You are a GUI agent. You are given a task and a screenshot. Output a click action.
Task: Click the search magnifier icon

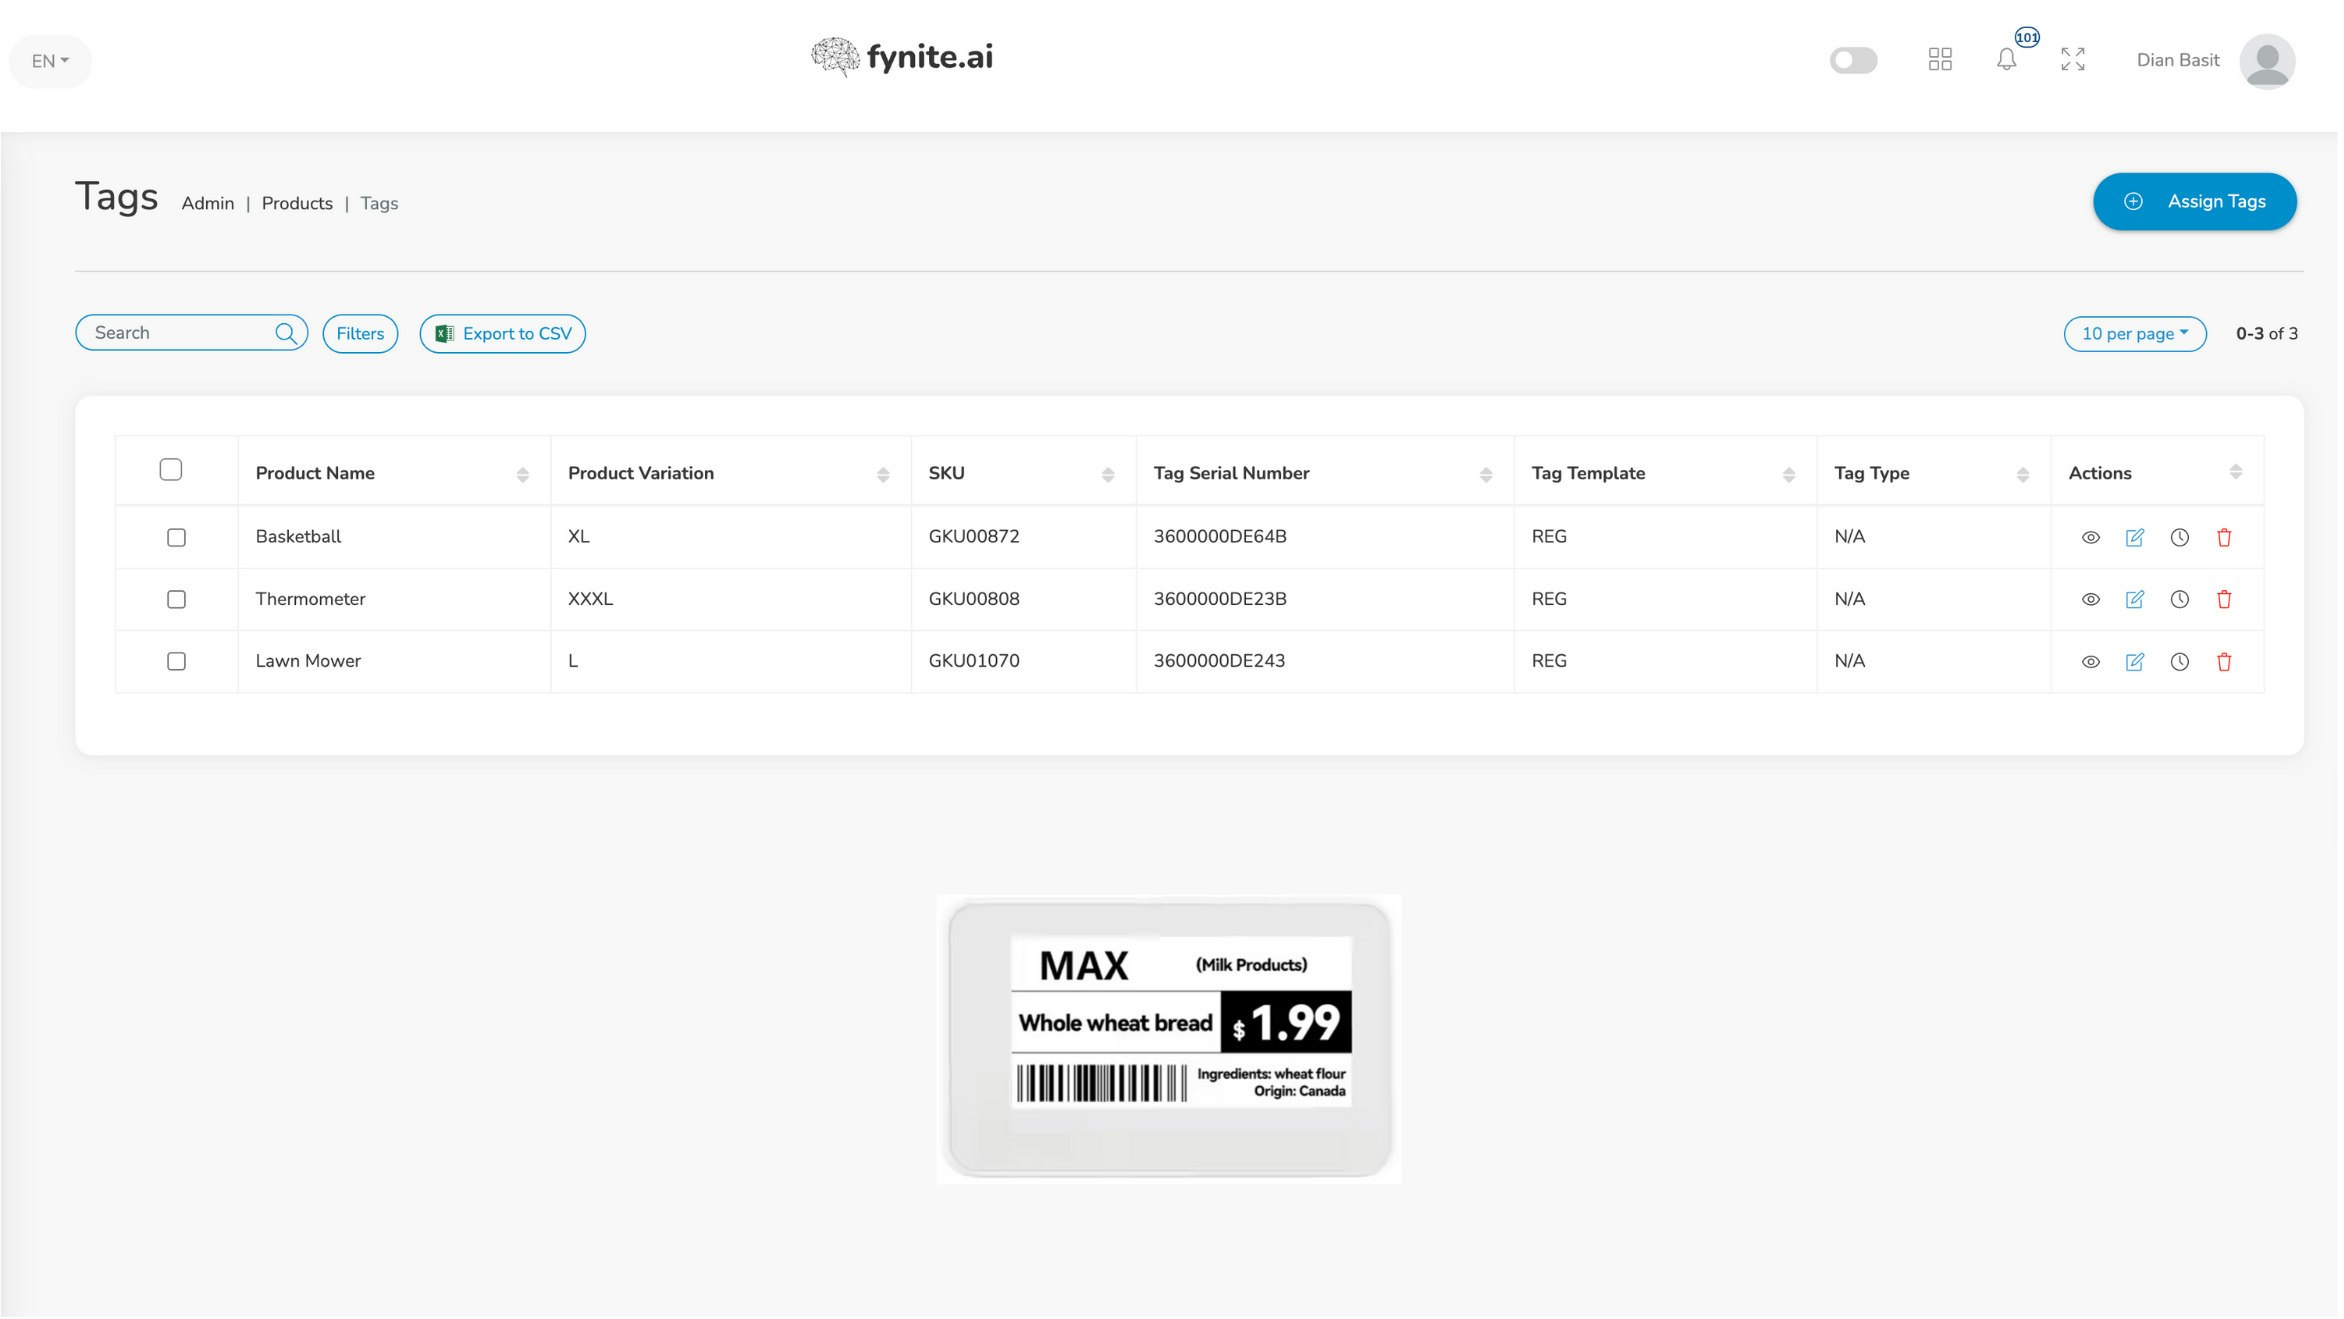tap(286, 334)
